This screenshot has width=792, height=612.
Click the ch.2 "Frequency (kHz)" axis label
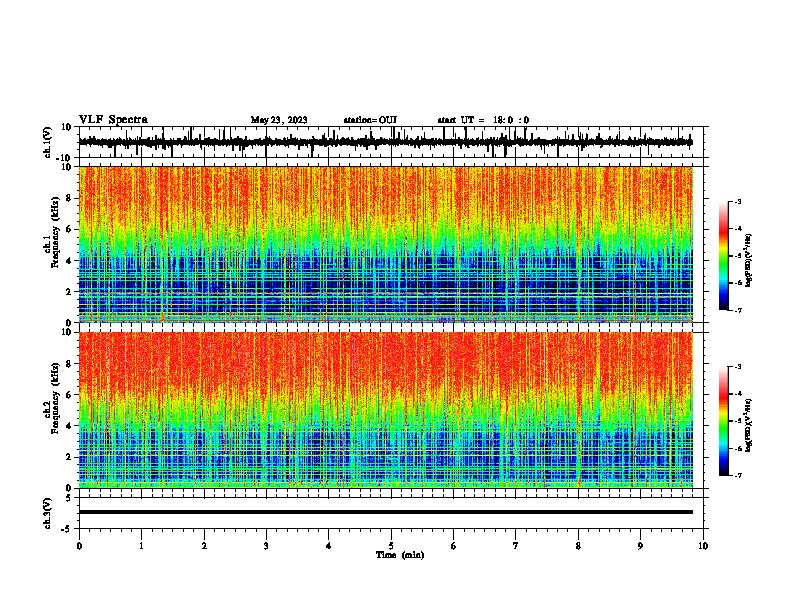click(x=56, y=398)
